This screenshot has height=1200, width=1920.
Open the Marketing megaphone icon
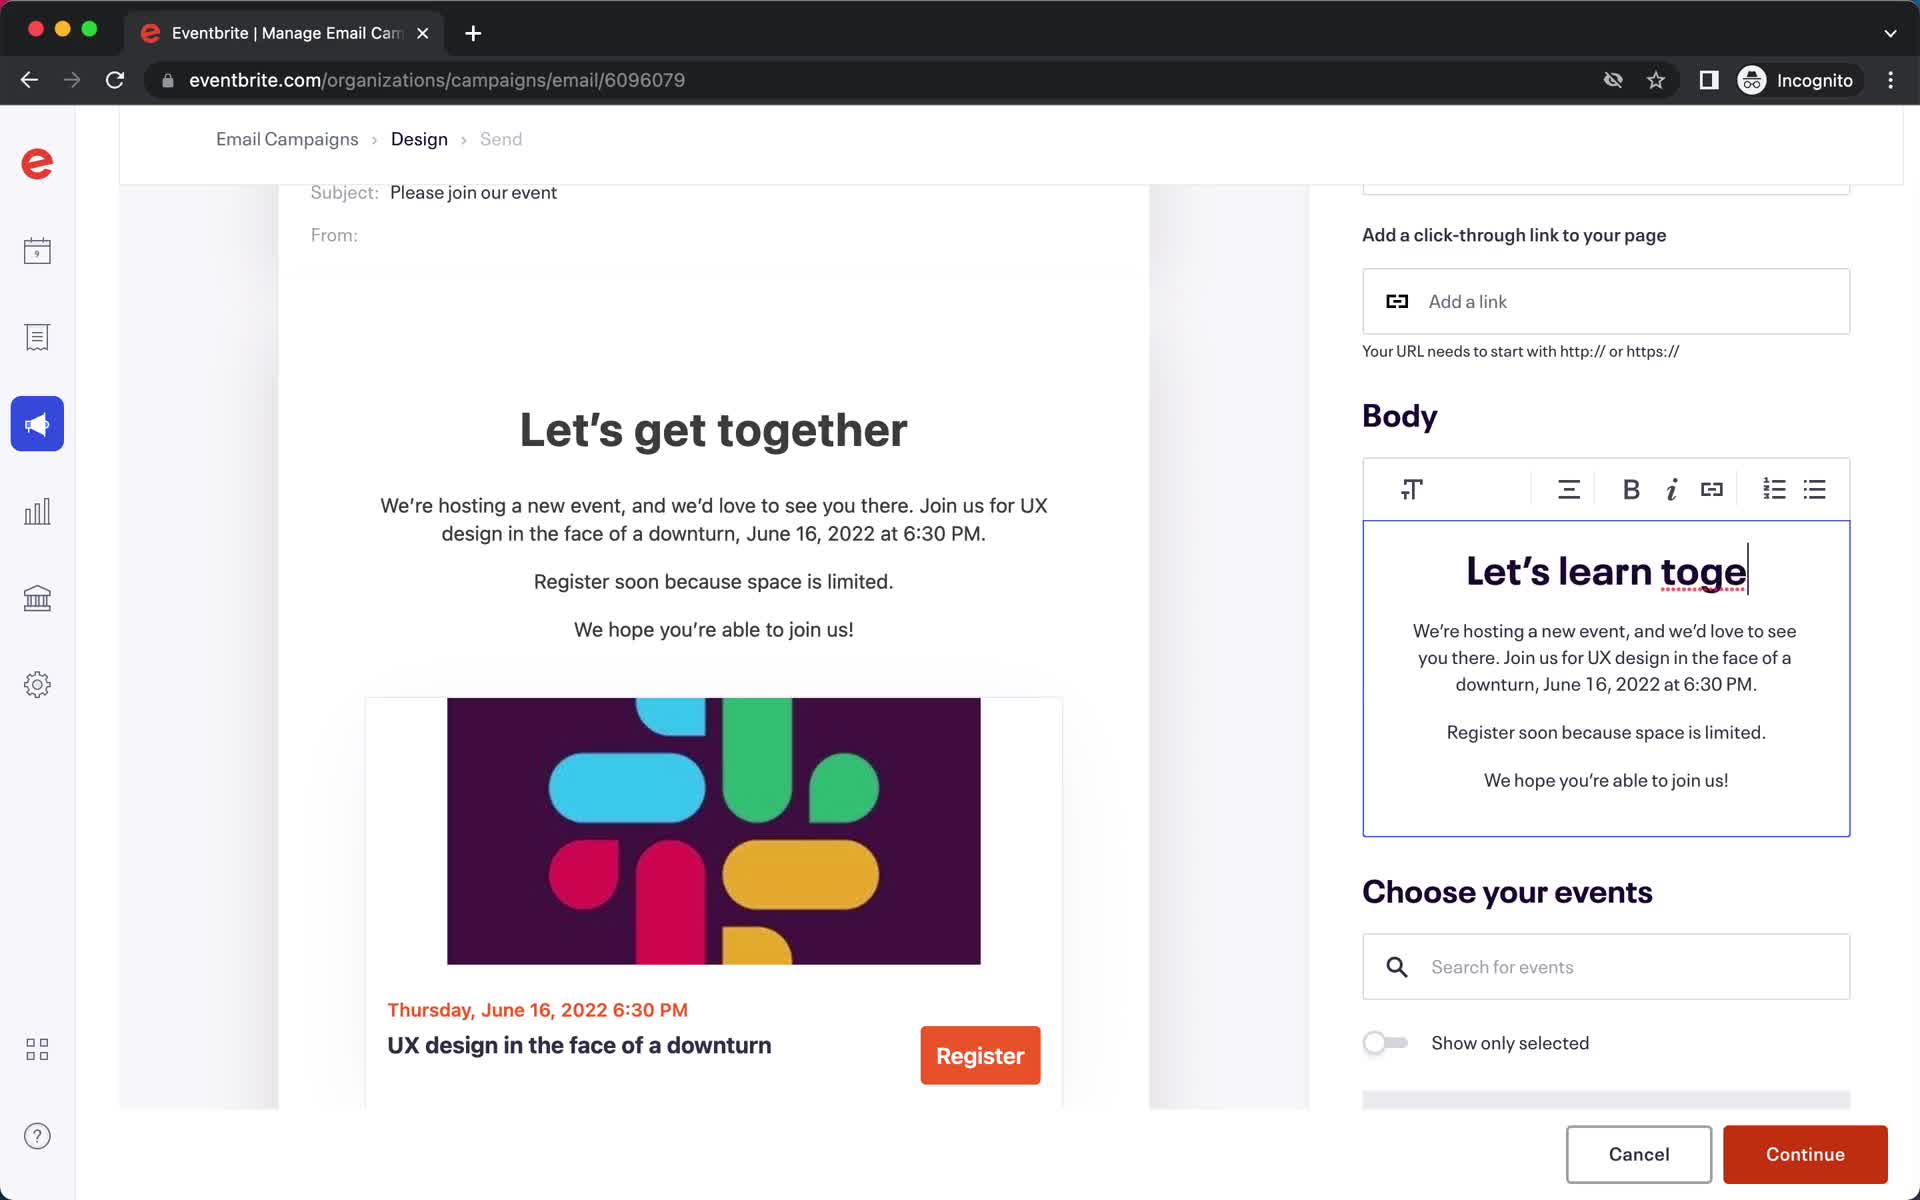pyautogui.click(x=37, y=424)
